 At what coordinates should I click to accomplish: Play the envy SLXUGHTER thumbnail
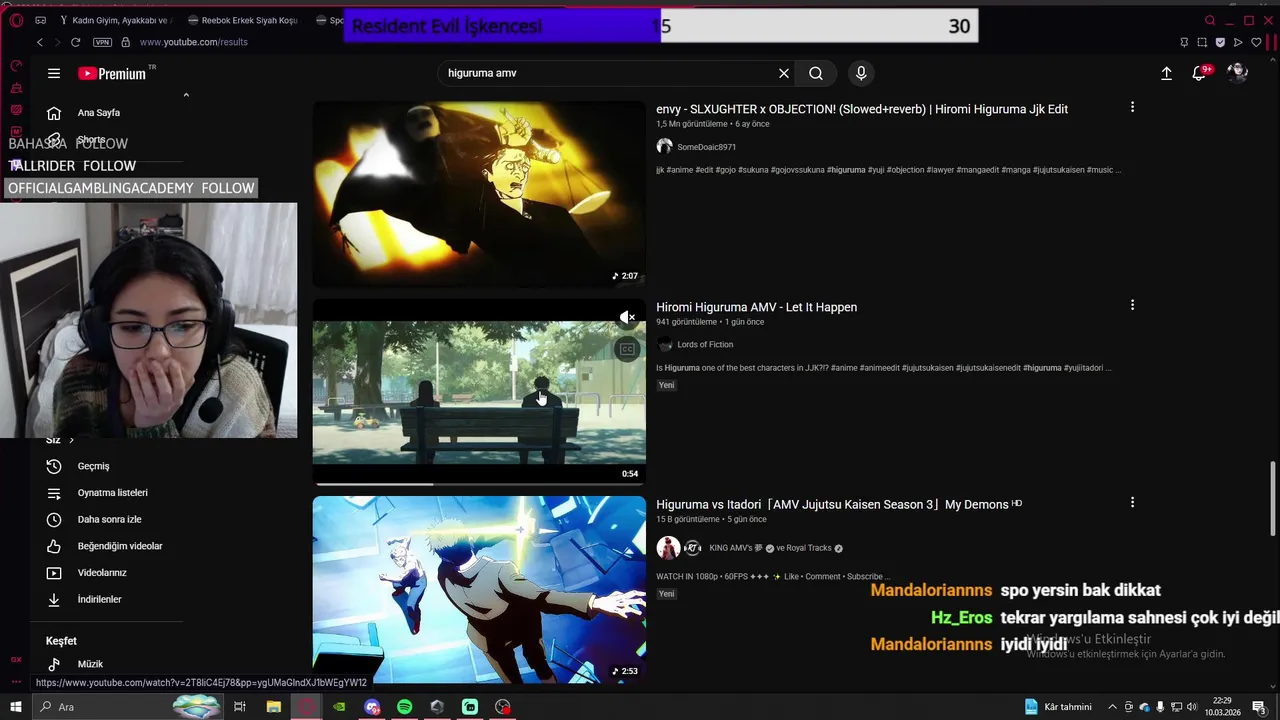click(479, 193)
